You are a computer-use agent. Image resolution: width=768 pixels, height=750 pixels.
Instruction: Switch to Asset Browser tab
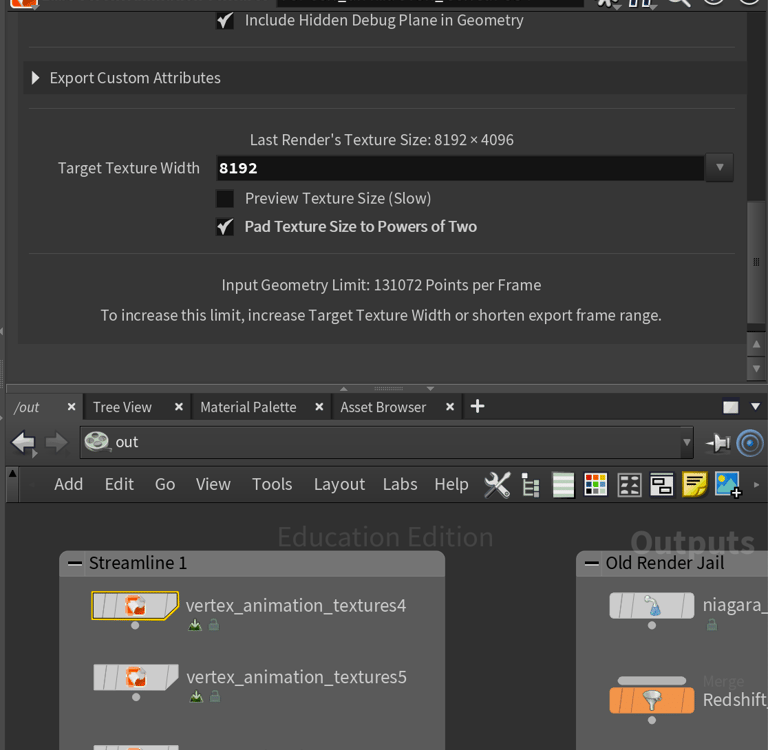click(383, 407)
